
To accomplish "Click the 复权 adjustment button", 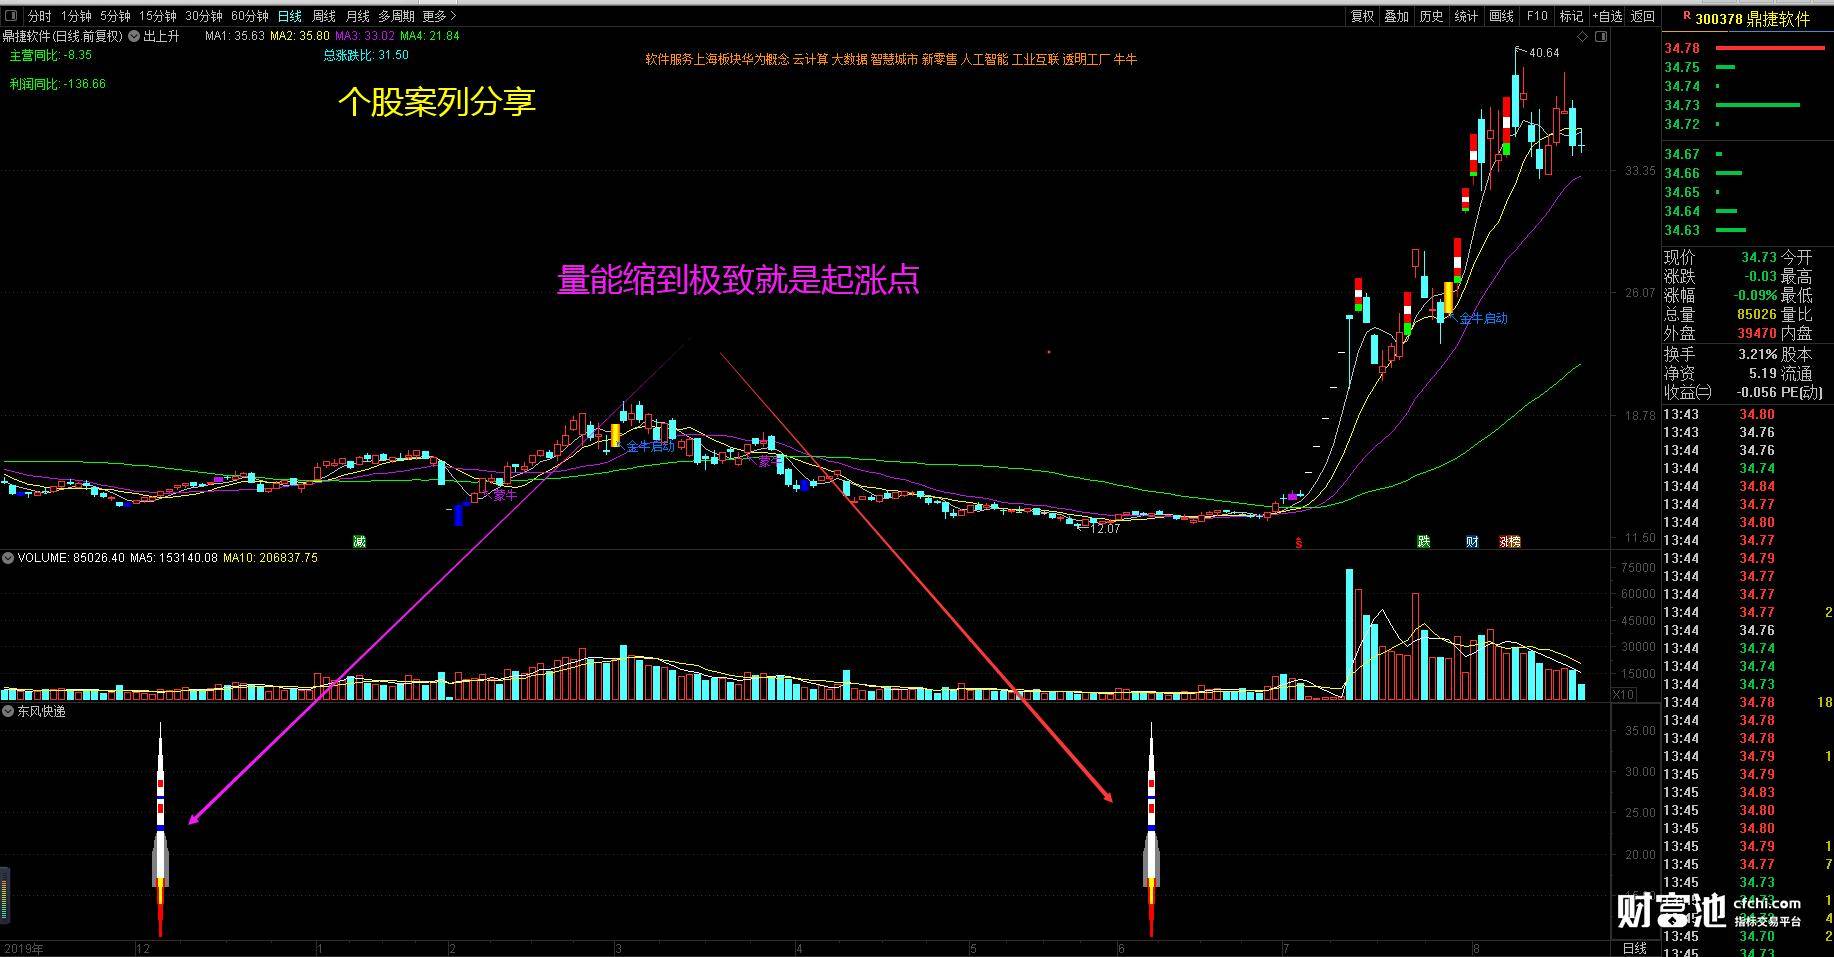I will click(1363, 16).
